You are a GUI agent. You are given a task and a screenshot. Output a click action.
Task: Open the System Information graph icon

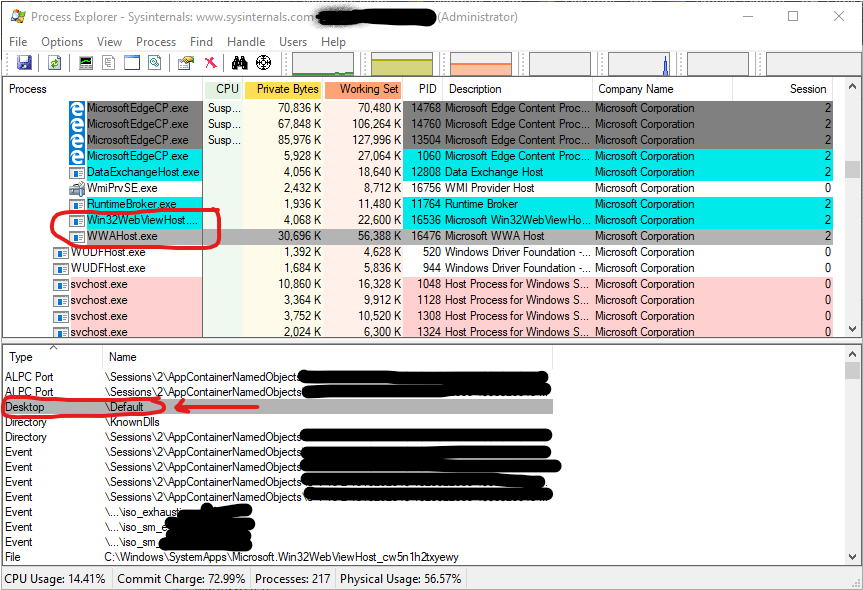point(86,63)
